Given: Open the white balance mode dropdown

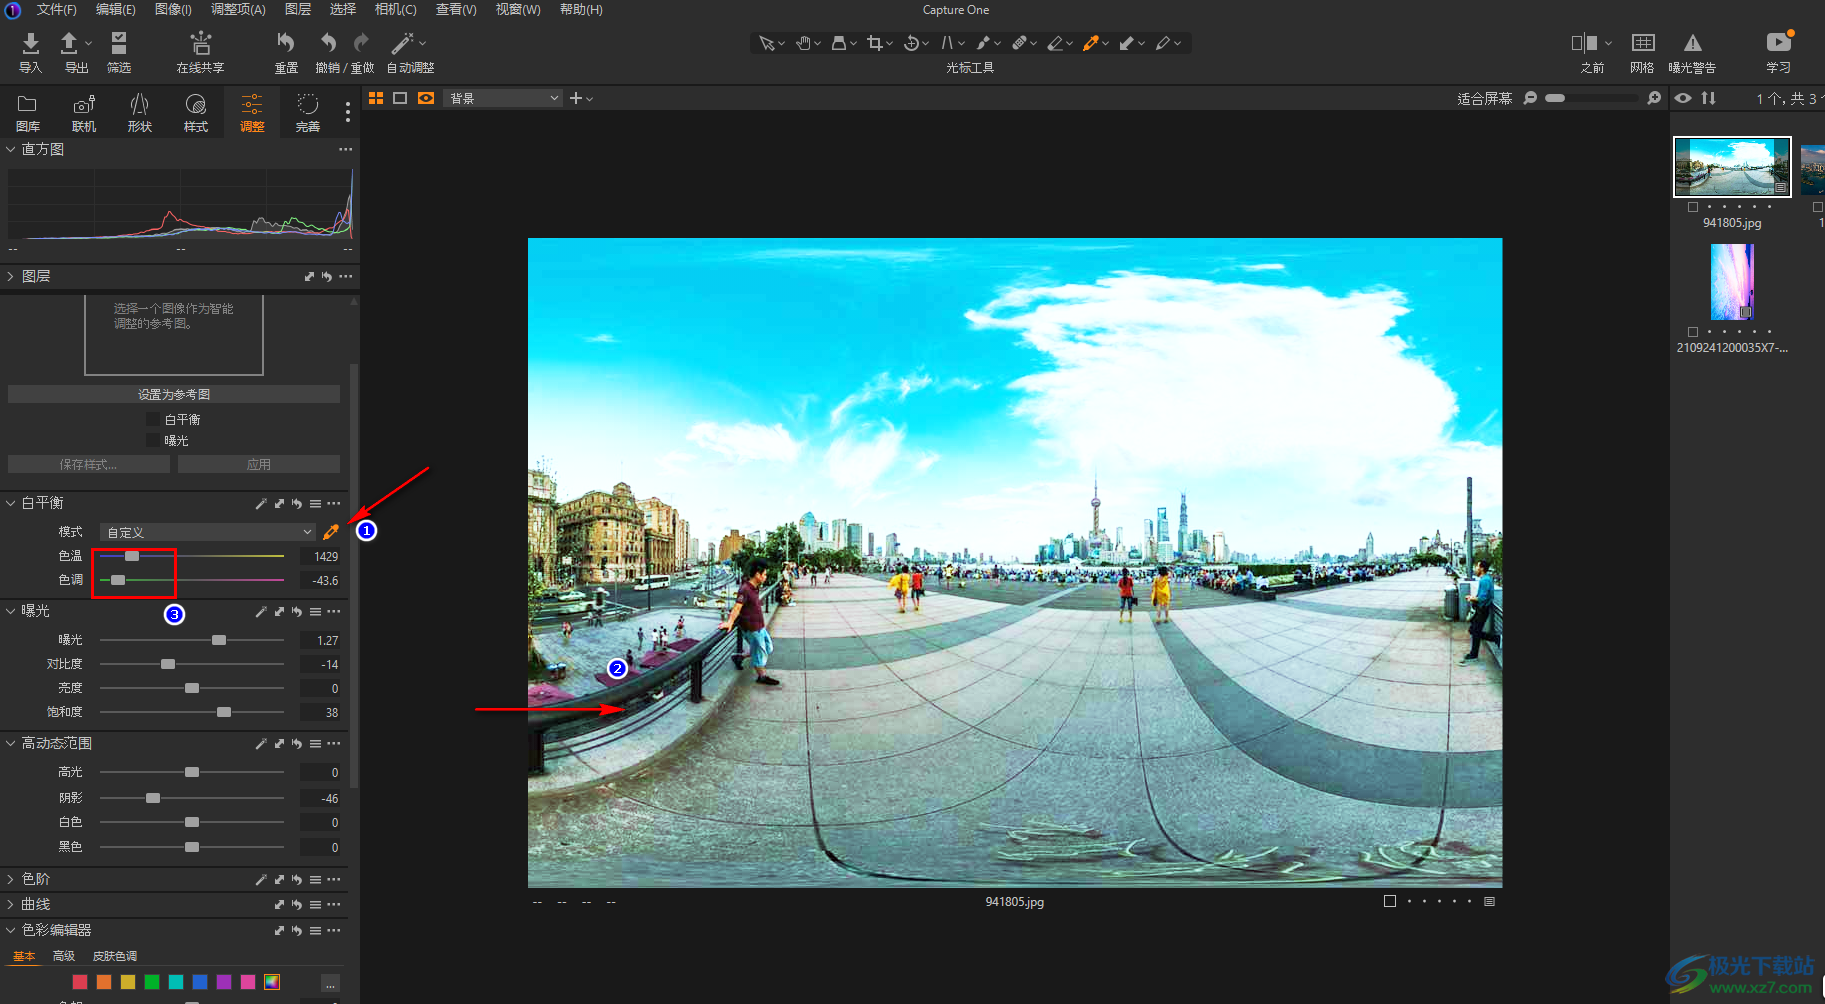Looking at the screenshot, I should pyautogui.click(x=208, y=532).
